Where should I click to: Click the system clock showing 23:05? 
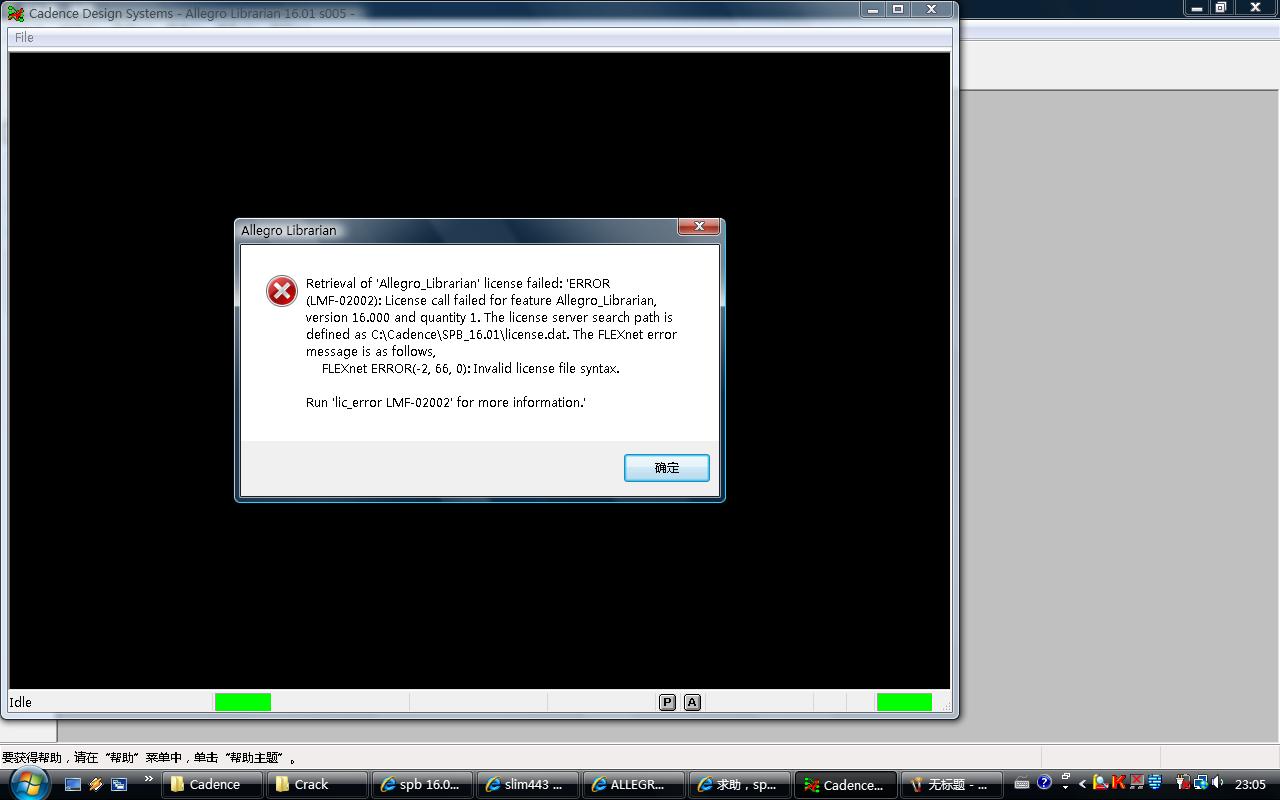coord(1250,785)
